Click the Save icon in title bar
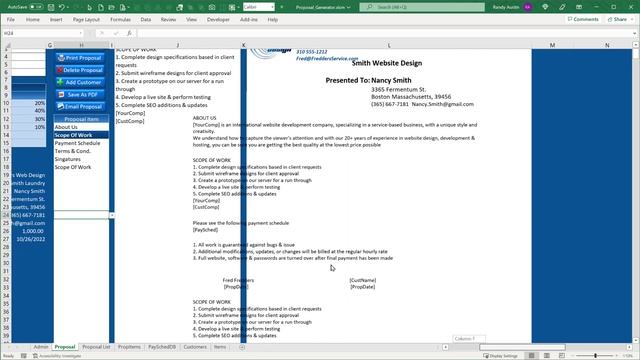Screen dimensions: 640x360 pos(51,7)
